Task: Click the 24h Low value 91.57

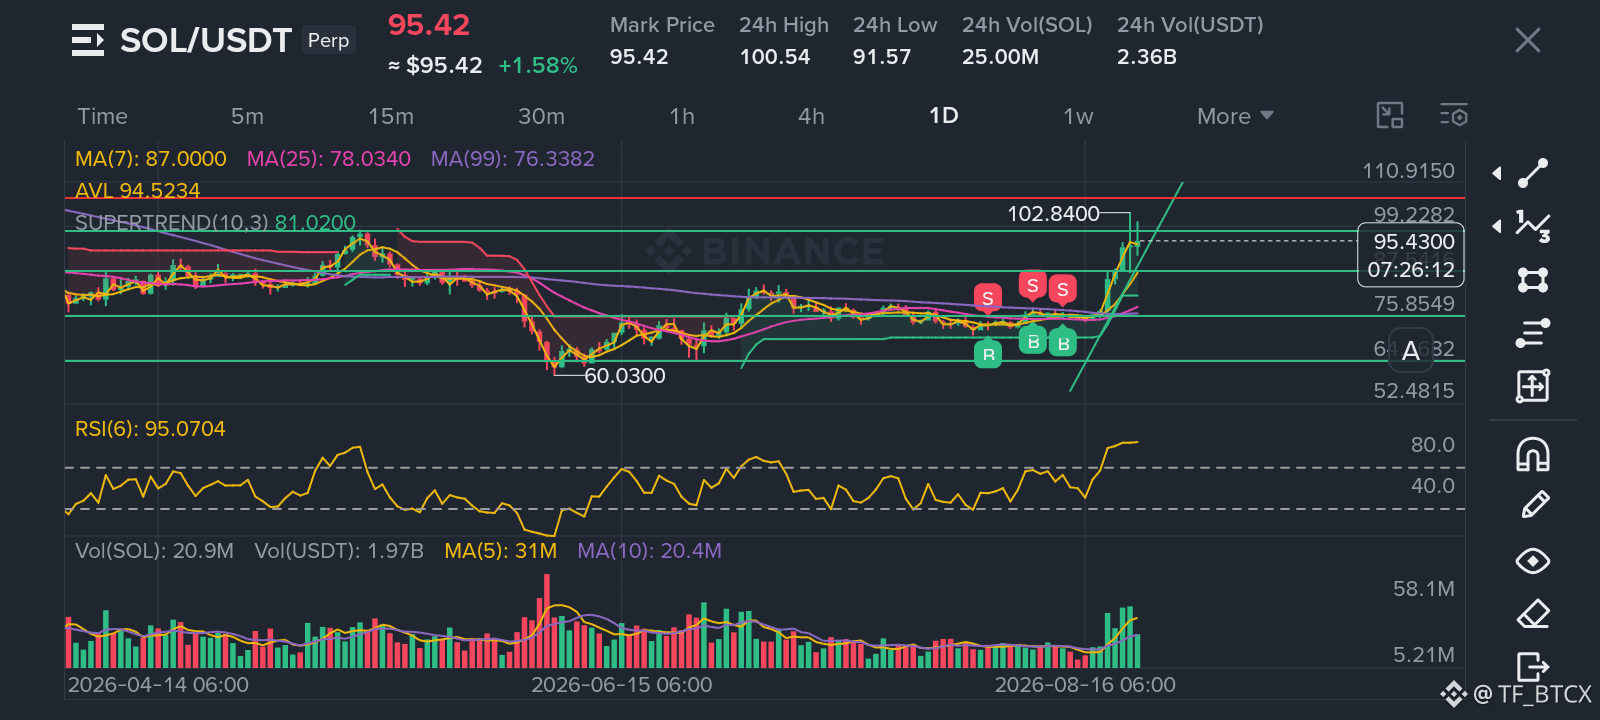Action: pyautogui.click(x=882, y=57)
